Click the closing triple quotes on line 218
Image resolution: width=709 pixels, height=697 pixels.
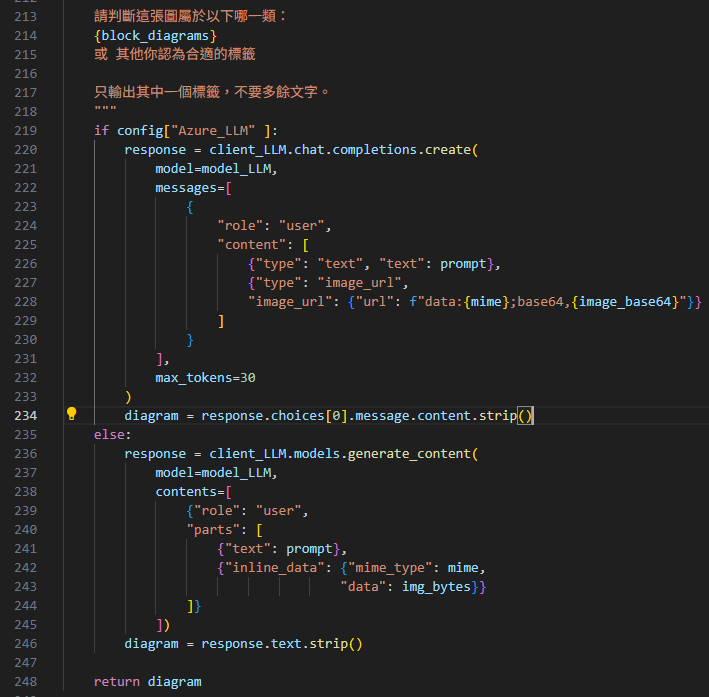point(105,109)
